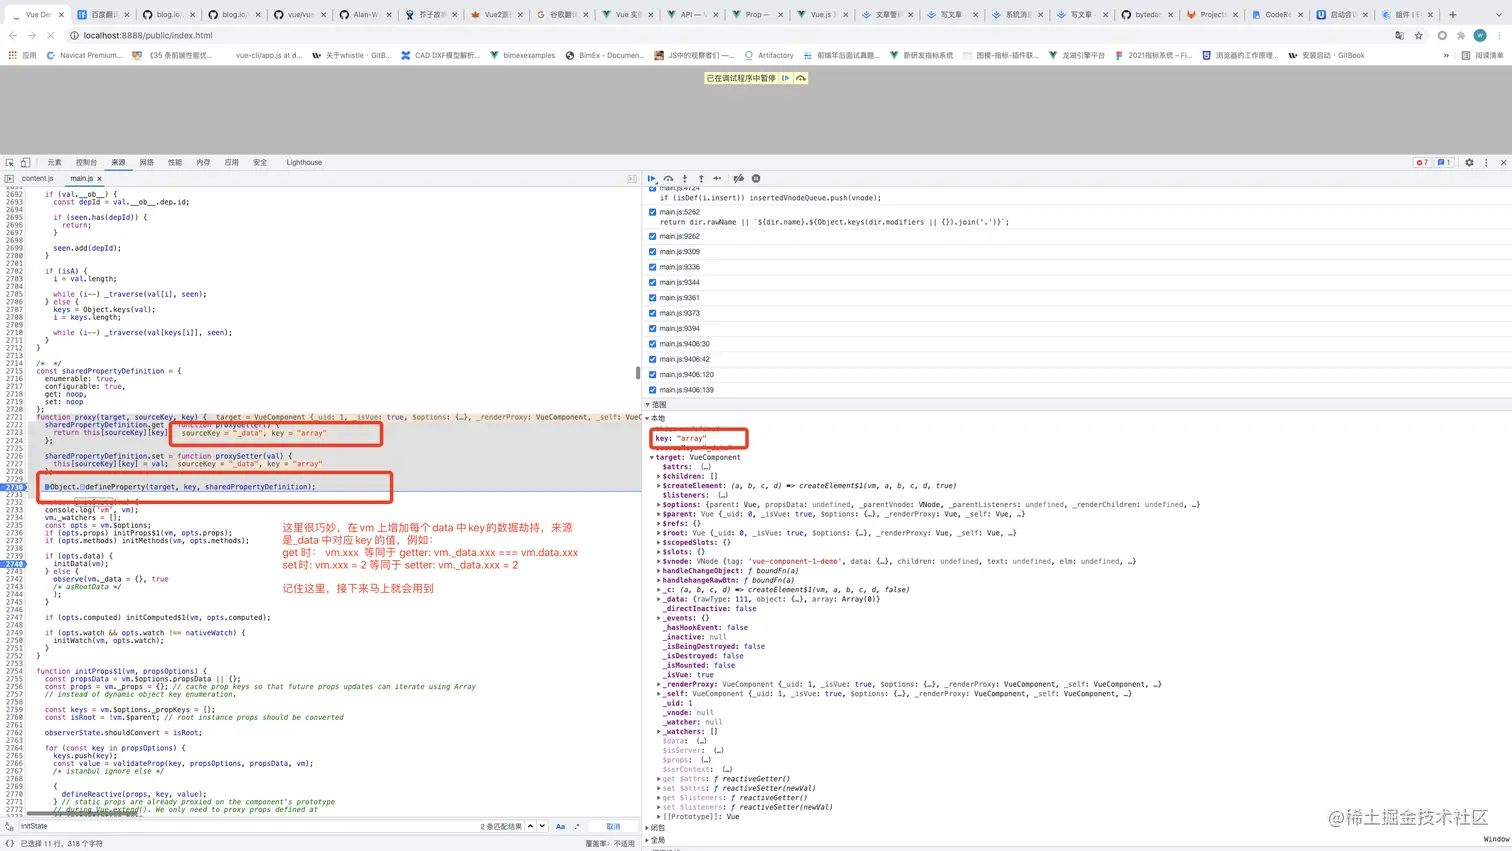Show the file navigator sidebar
This screenshot has height=851, width=1512.
(9, 178)
